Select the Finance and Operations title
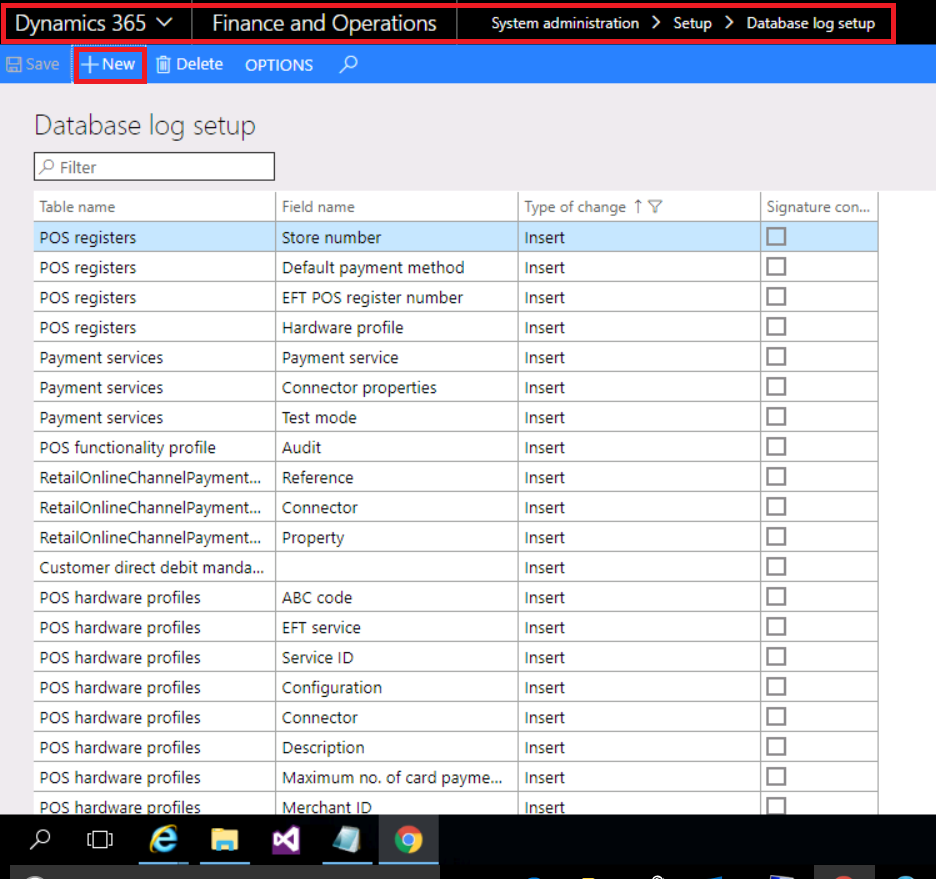The image size is (936, 879). tap(323, 21)
